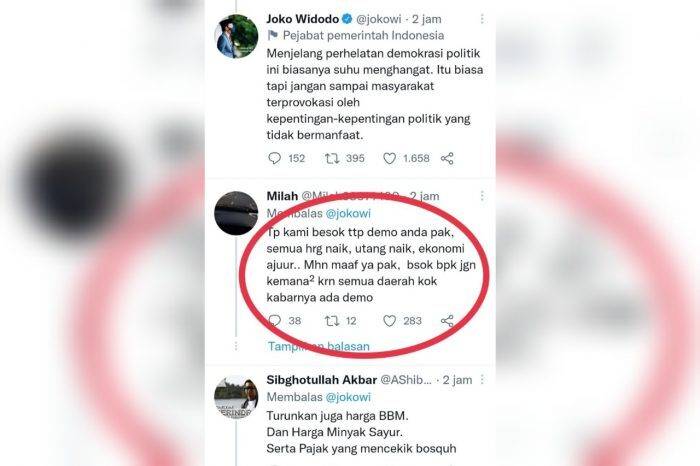
Task: Retweet Joko Widodo's tweet
Action: coord(332,158)
